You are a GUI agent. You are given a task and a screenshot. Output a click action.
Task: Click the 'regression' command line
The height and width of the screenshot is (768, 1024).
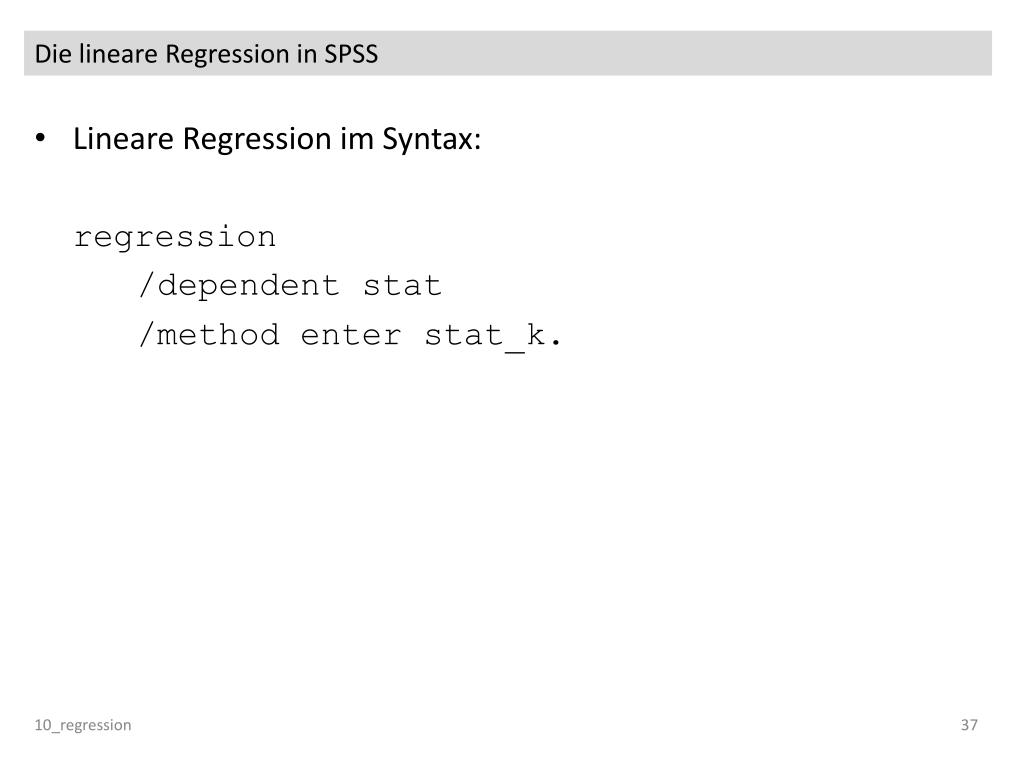coord(175,238)
